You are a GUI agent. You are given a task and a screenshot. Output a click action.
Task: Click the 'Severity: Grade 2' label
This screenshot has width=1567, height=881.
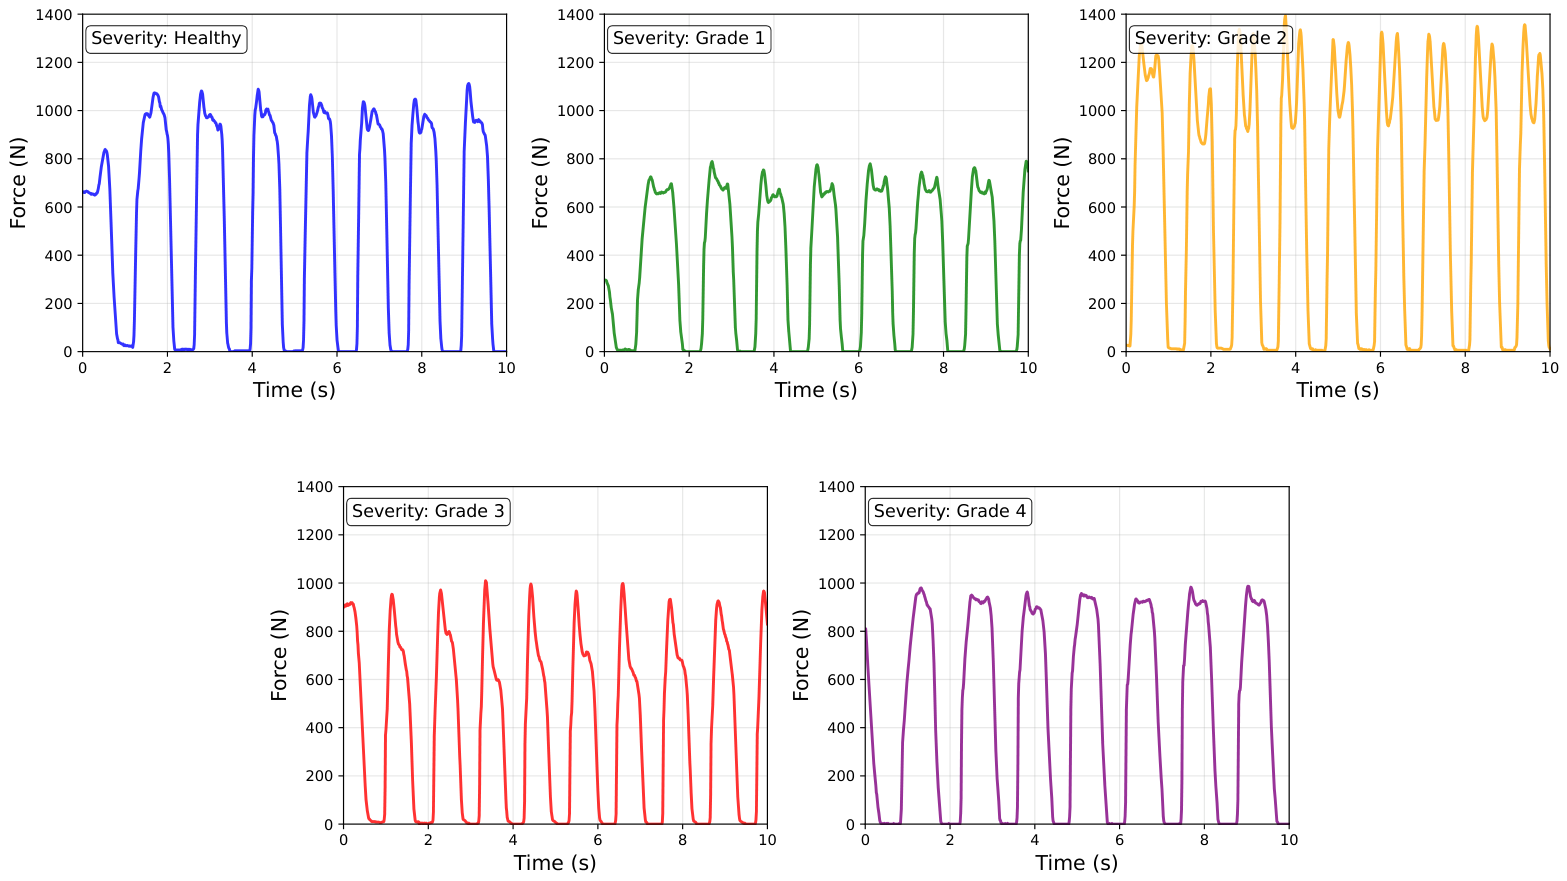1211,39
